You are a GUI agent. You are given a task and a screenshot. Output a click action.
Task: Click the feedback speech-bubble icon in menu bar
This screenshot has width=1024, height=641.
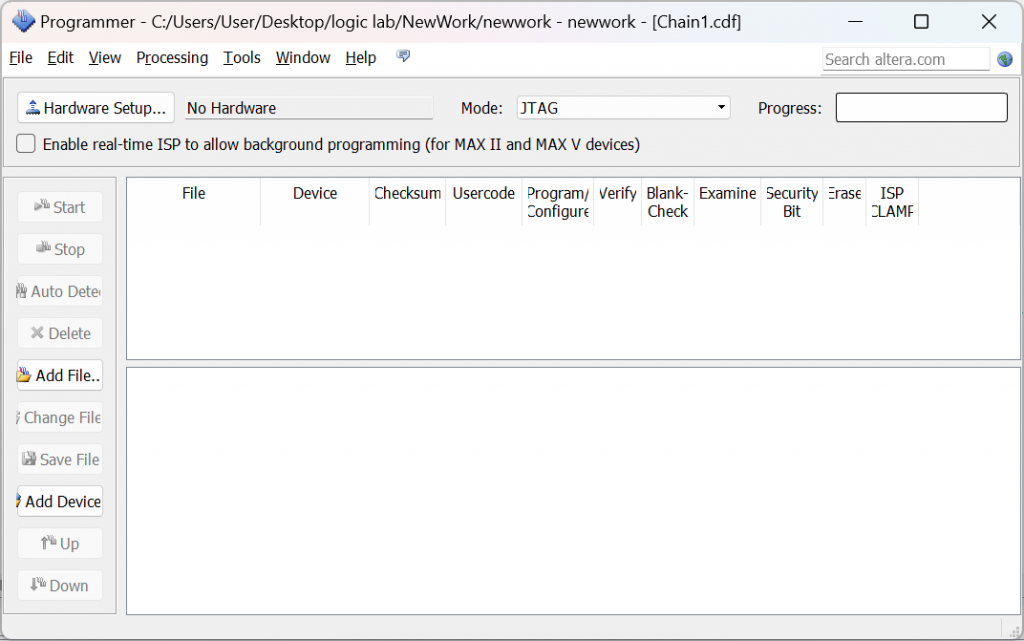coord(404,56)
